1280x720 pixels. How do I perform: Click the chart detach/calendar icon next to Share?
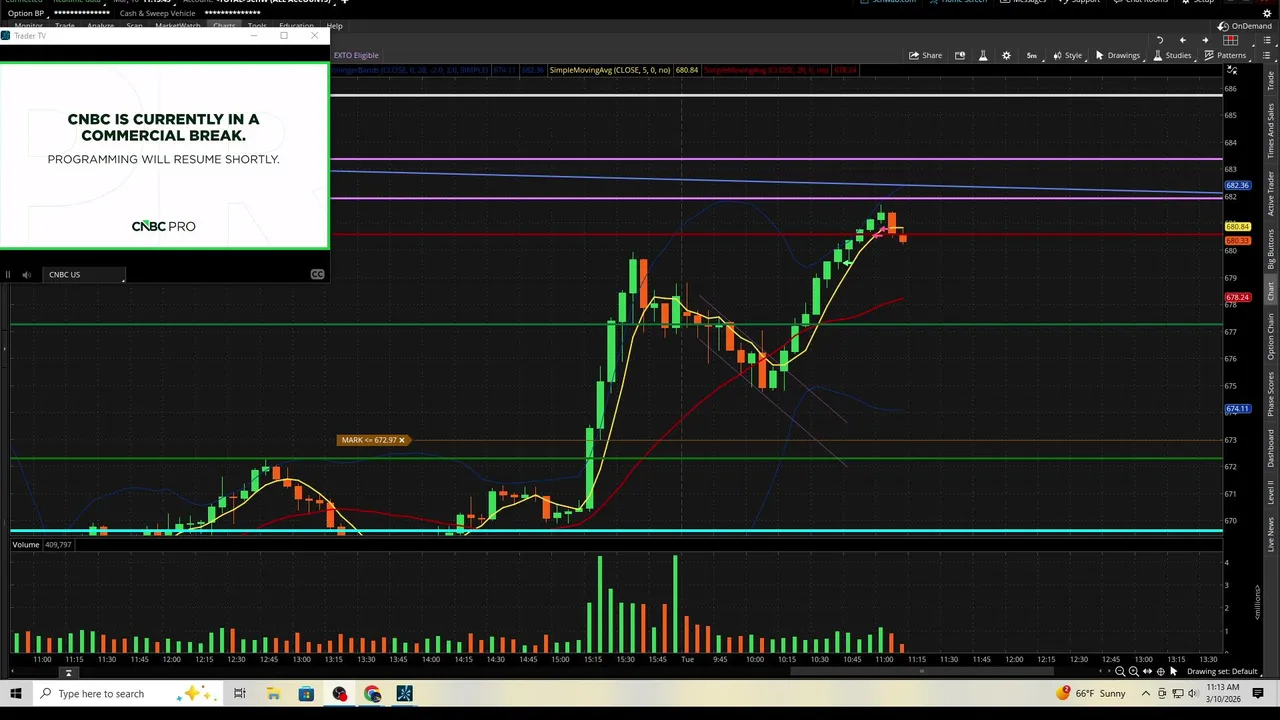tap(960, 55)
